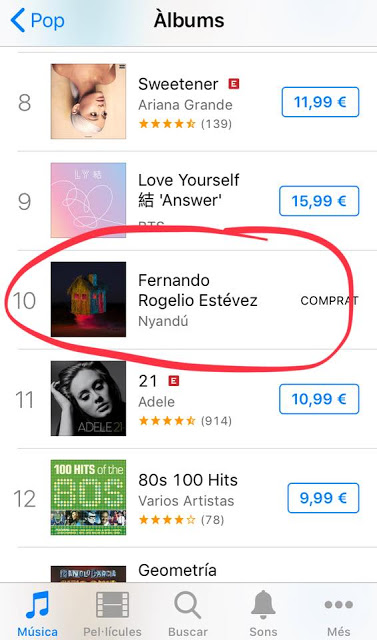Tap the COMPRAT label for Fernando Rogelio Estévez
This screenshot has width=377, height=640.
pos(329,301)
